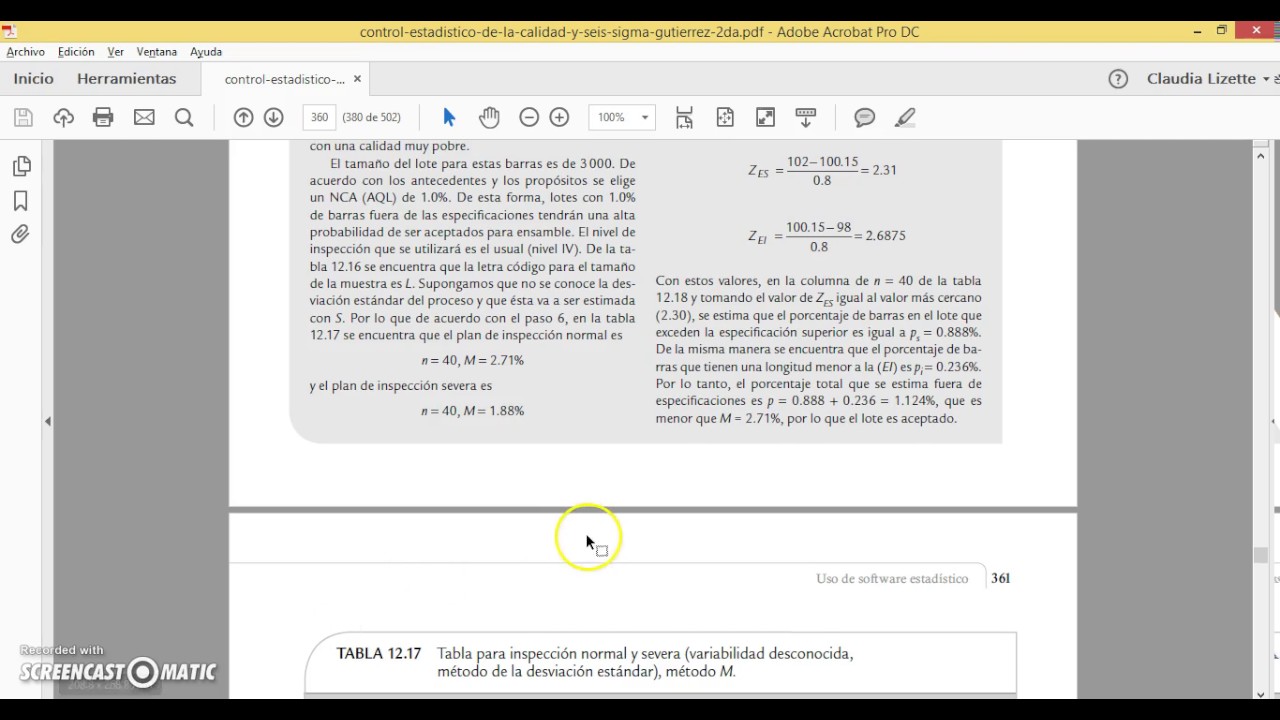Click the upload to cloud icon
This screenshot has width=1280, height=720.
[63, 118]
